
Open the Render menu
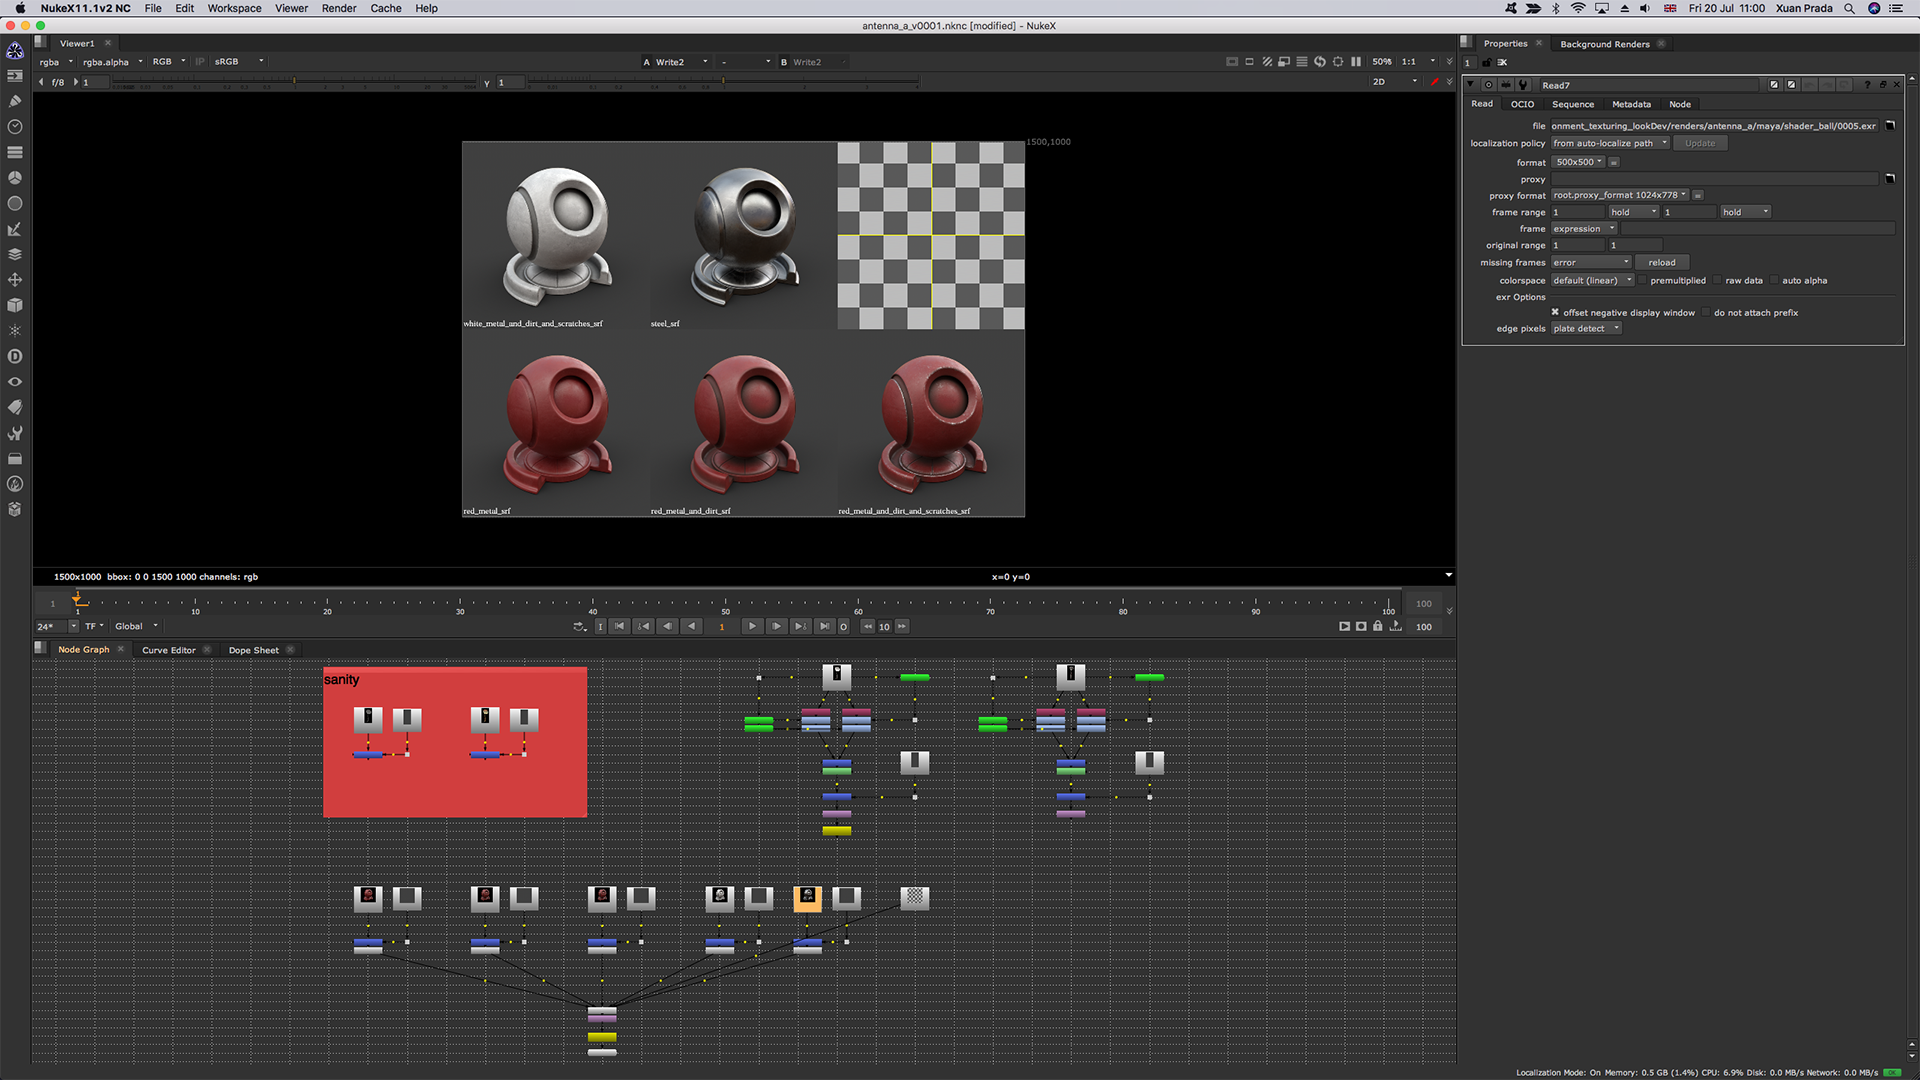pos(339,8)
